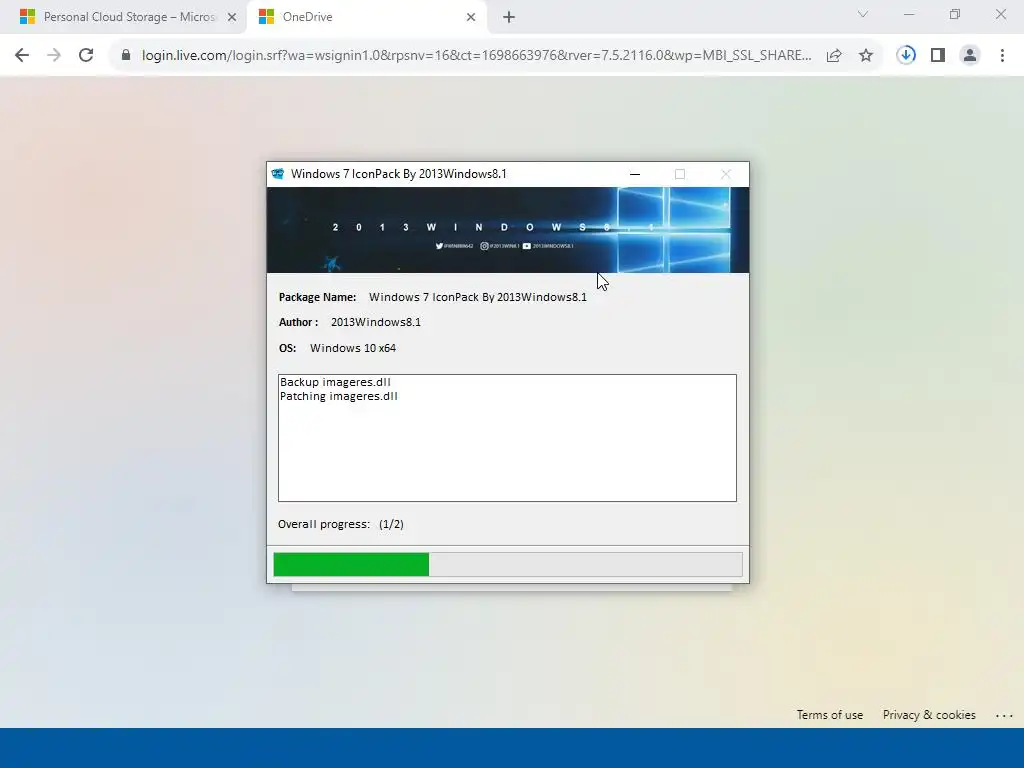Image resolution: width=1024 pixels, height=768 pixels.
Task: Select the 'Patching imageres.dll' log line
Action: pos(338,396)
